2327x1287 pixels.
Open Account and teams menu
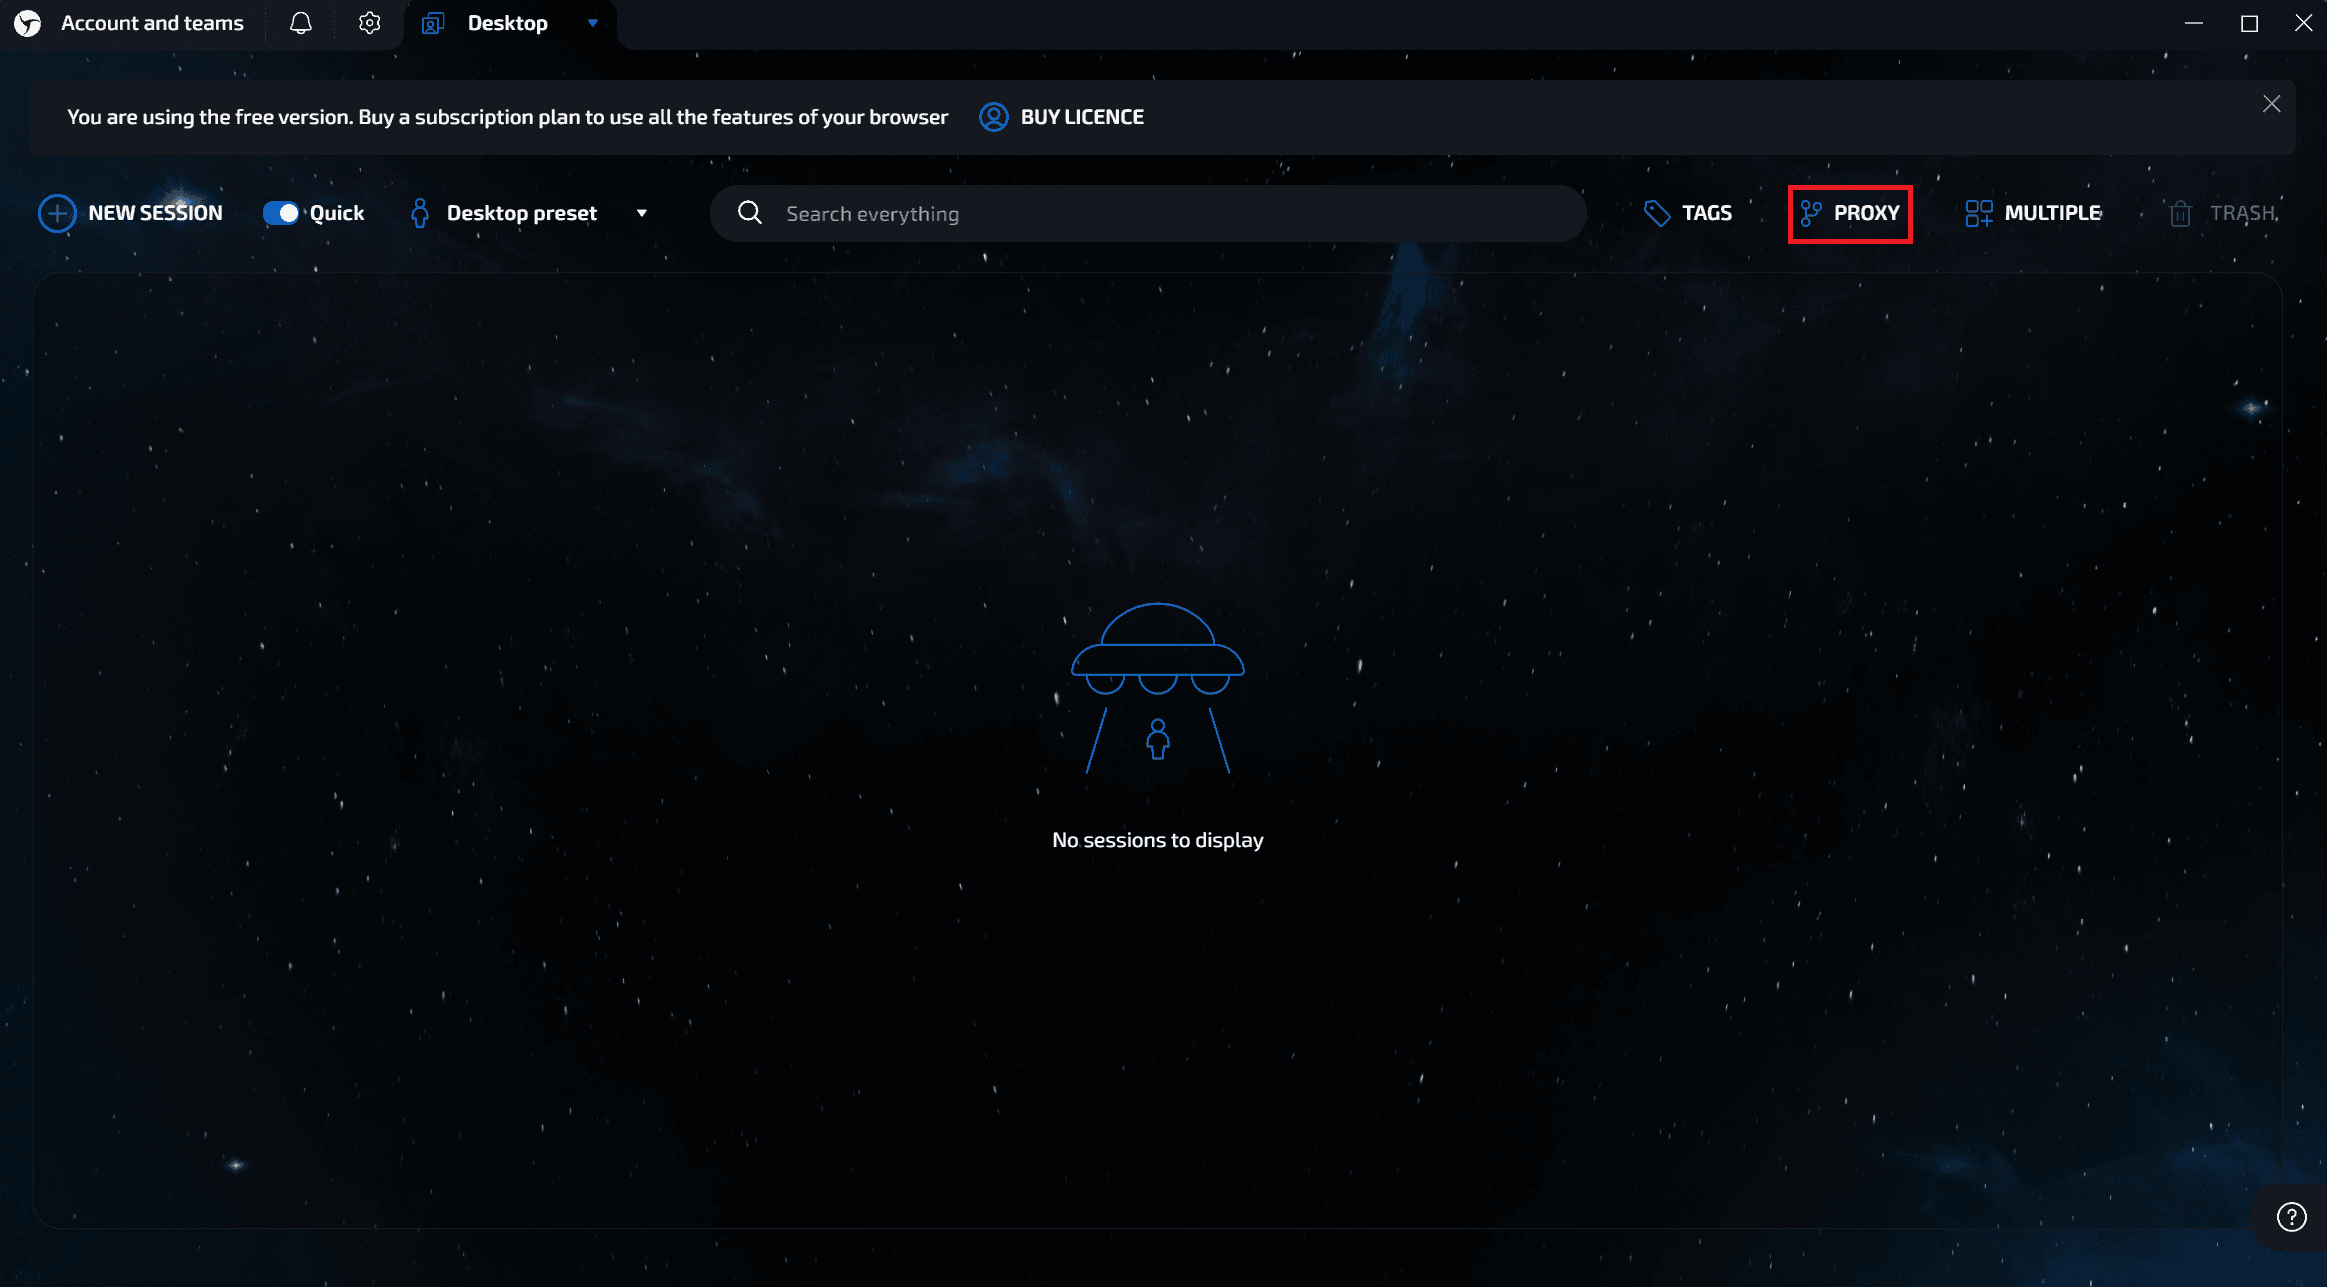(x=152, y=23)
